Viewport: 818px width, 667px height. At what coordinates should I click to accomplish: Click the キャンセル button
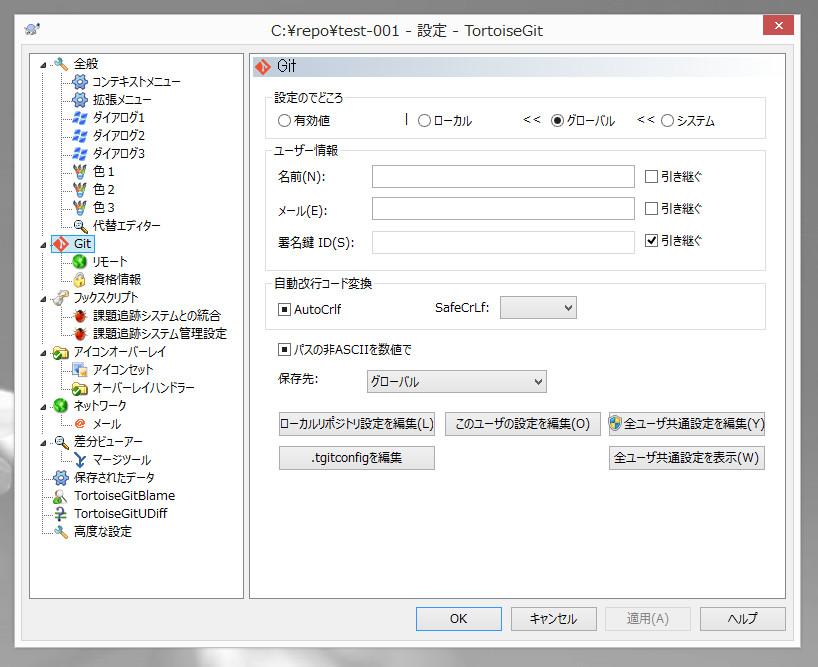pos(554,619)
